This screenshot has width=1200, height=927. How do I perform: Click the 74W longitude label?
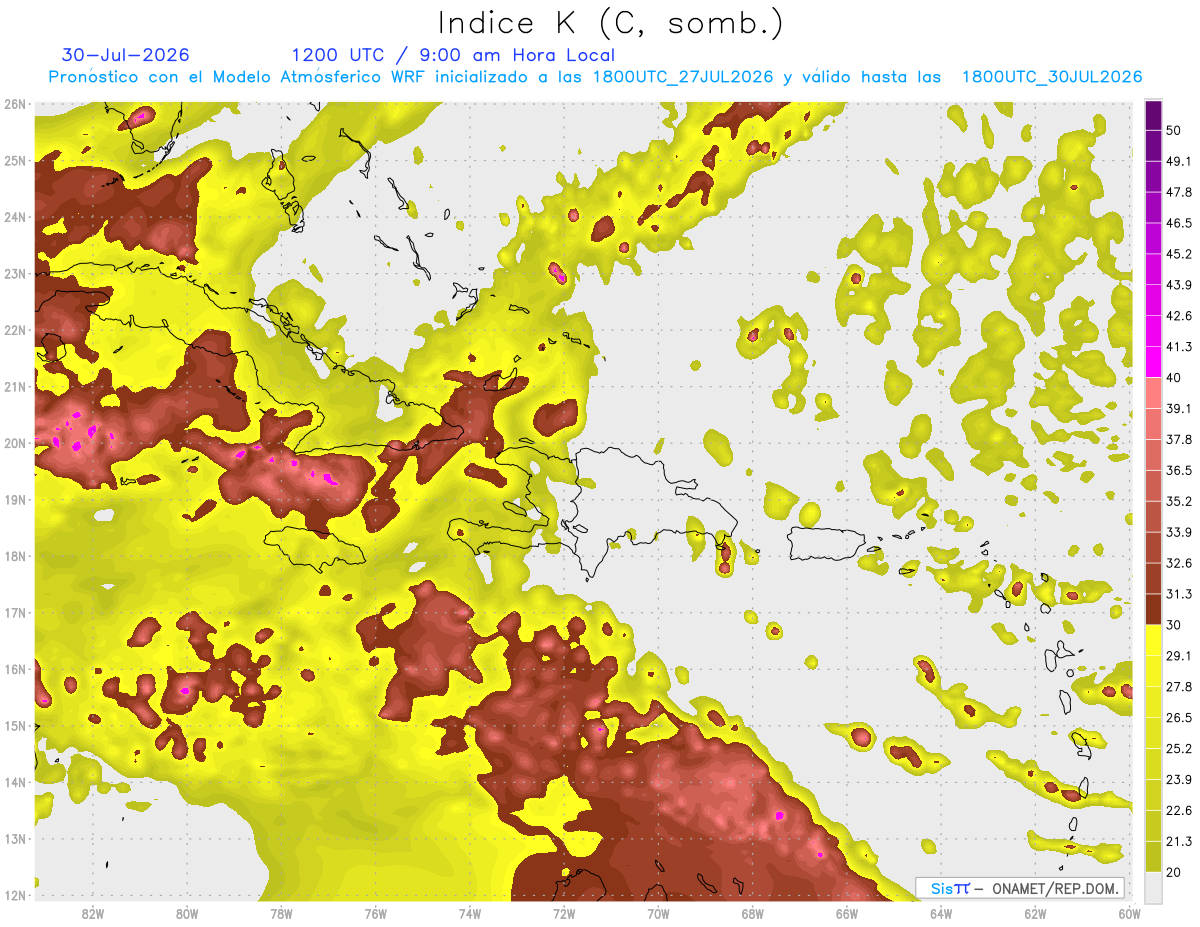tap(470, 913)
